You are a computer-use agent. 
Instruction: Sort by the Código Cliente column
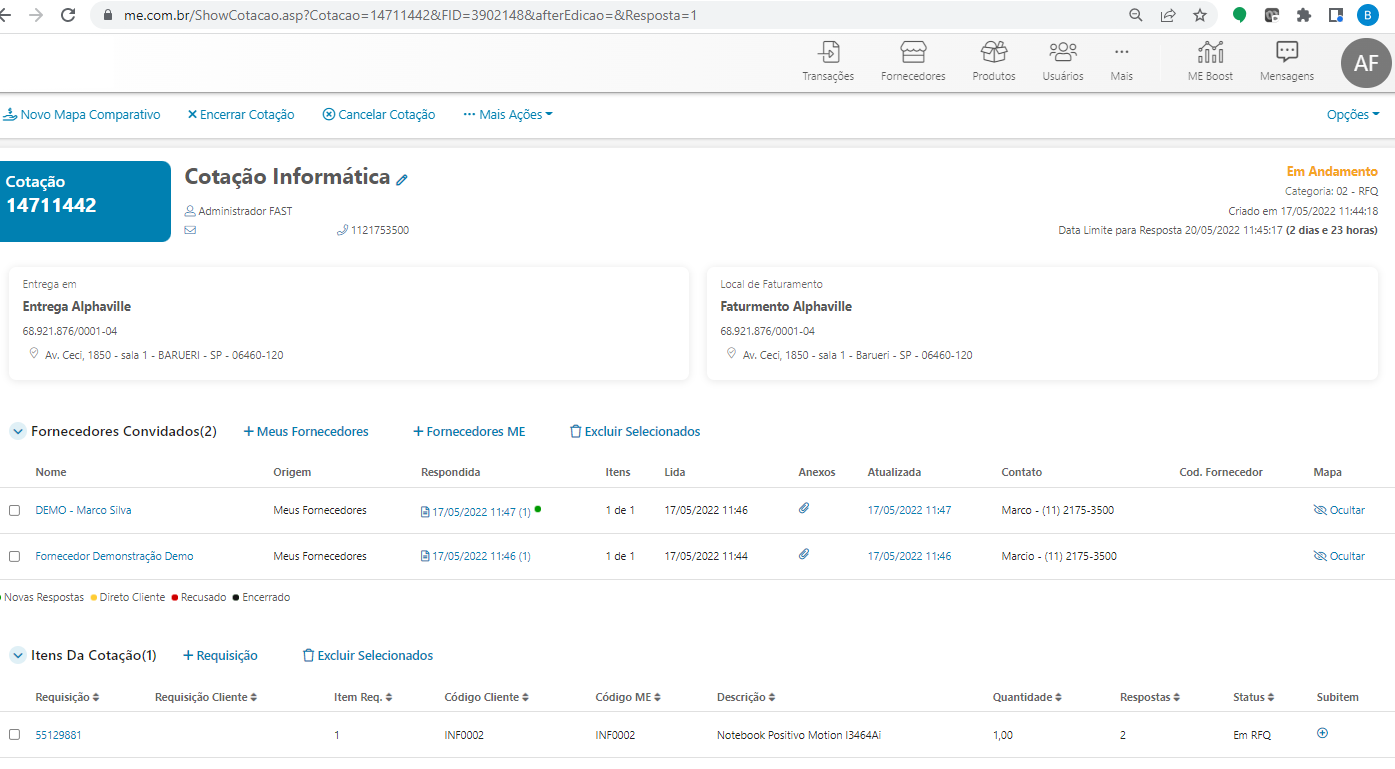[487, 697]
